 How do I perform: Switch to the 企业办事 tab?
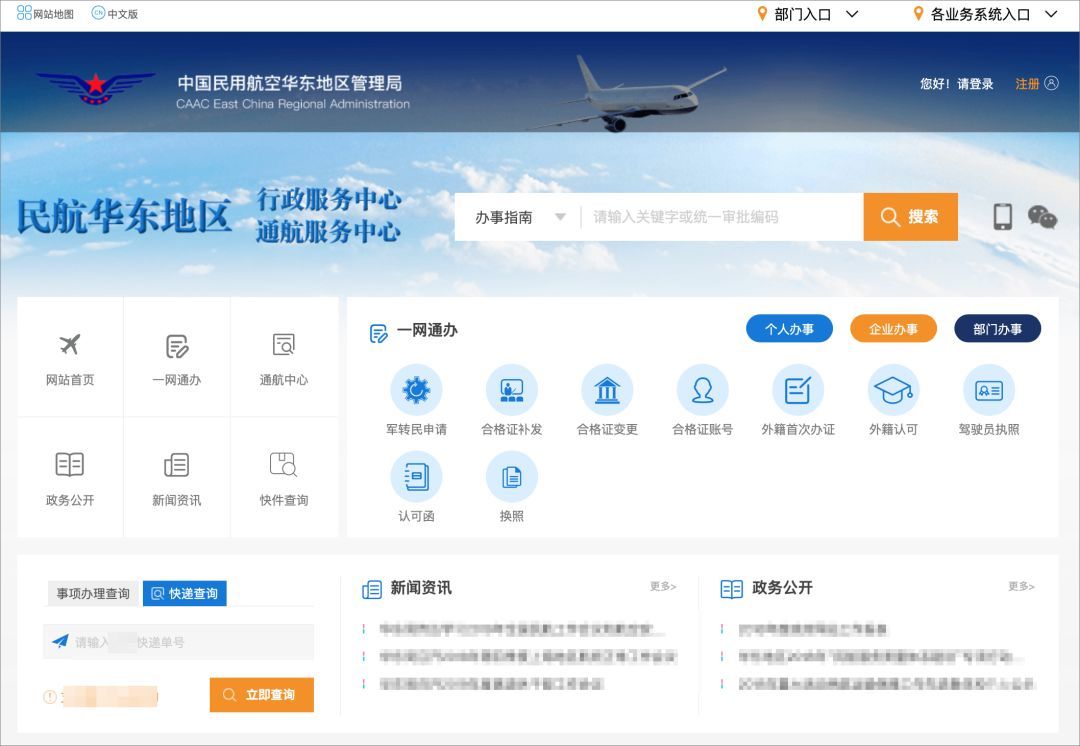[893, 328]
